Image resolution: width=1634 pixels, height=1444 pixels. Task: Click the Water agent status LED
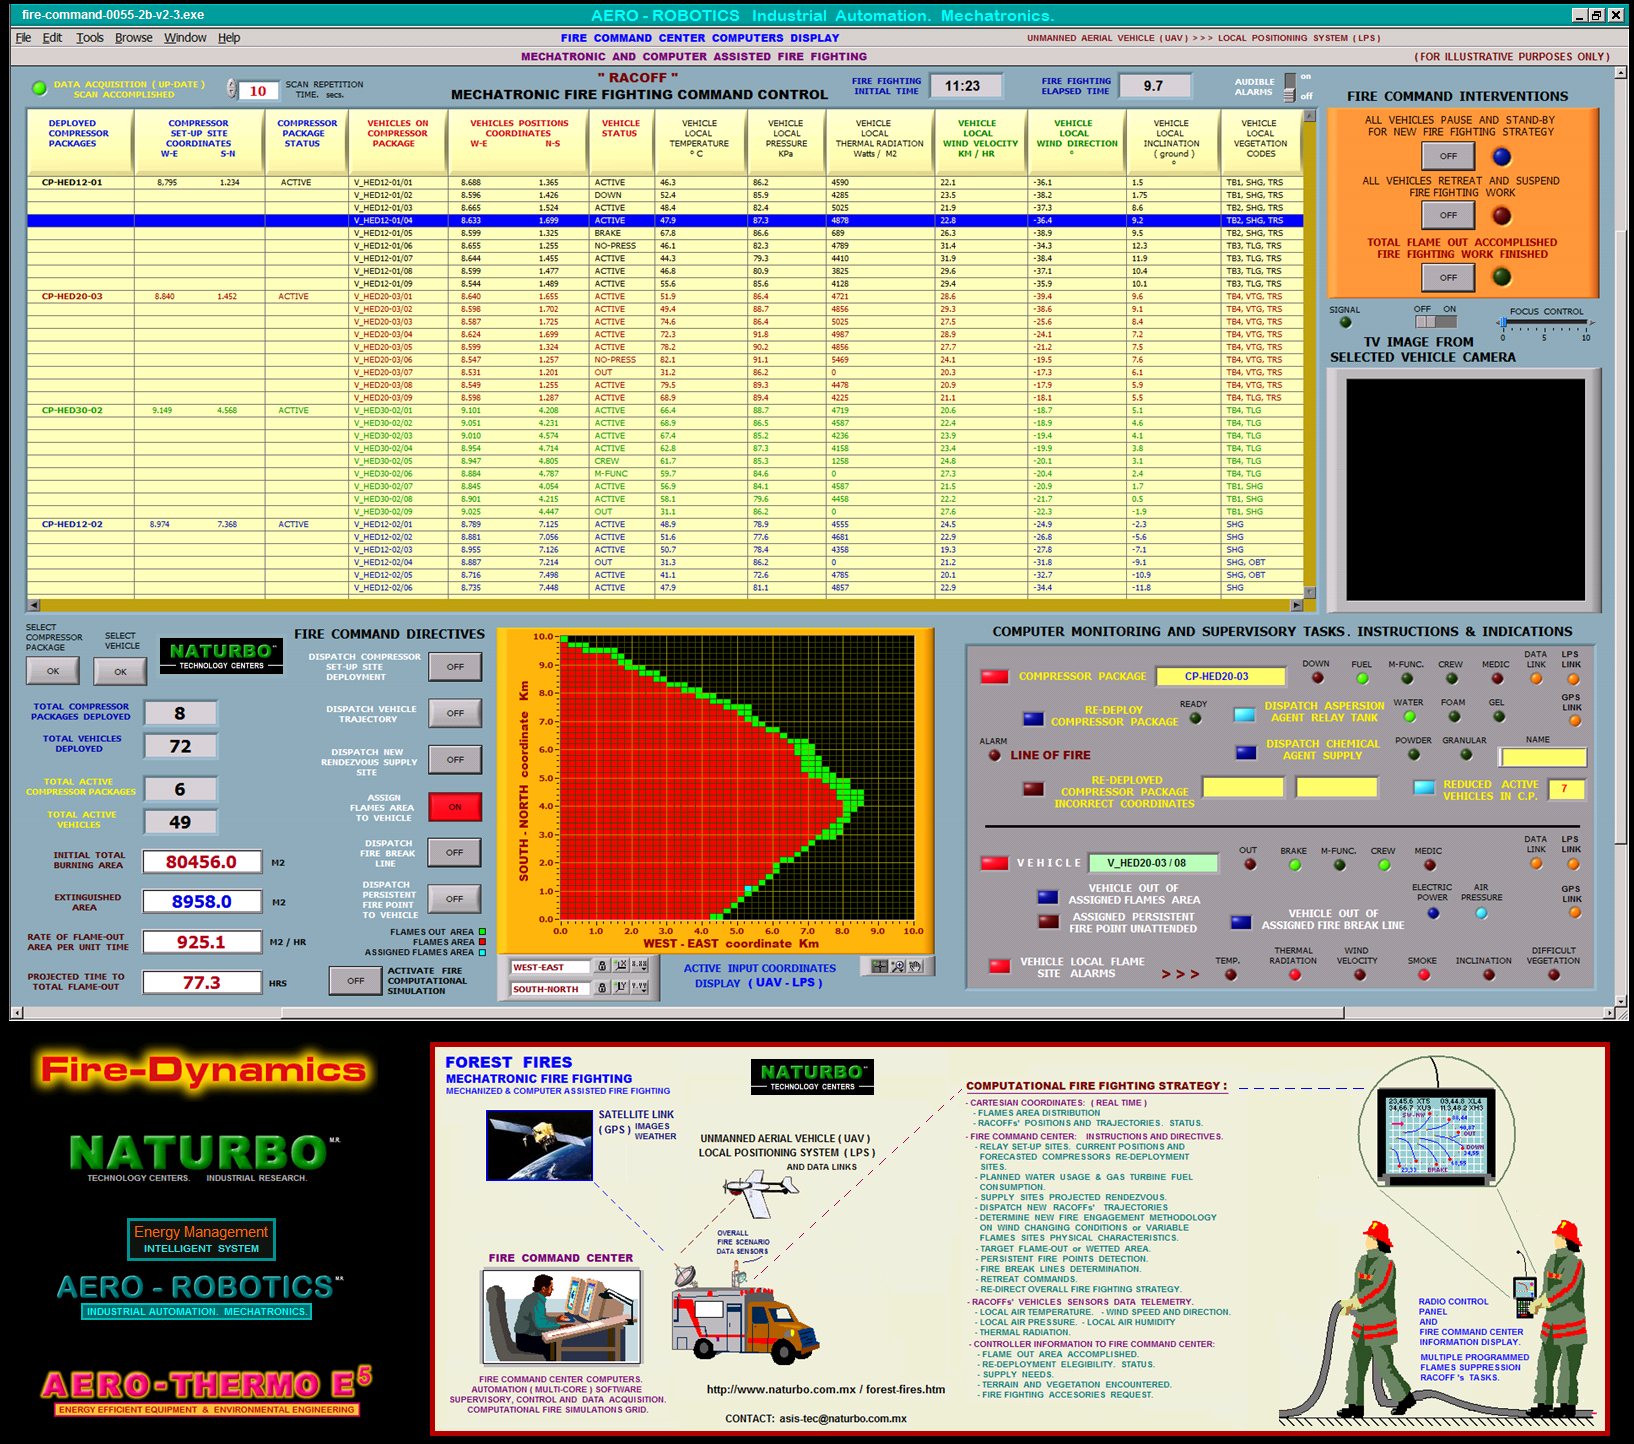coord(1409,716)
